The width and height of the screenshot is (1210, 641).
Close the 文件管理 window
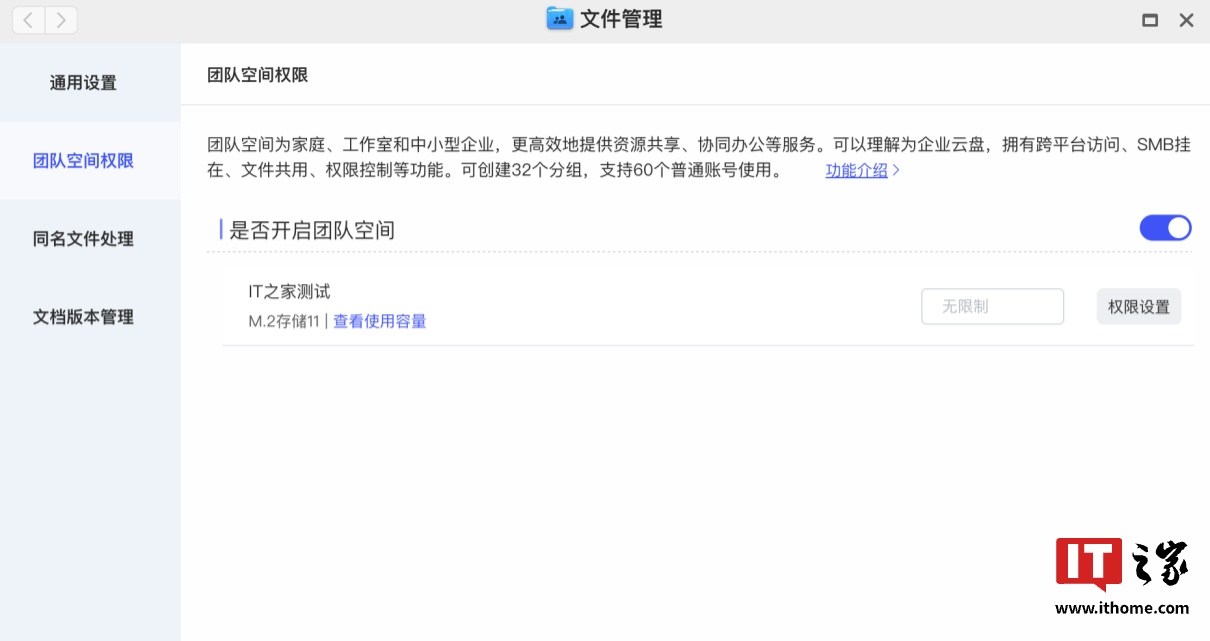pos(1186,20)
